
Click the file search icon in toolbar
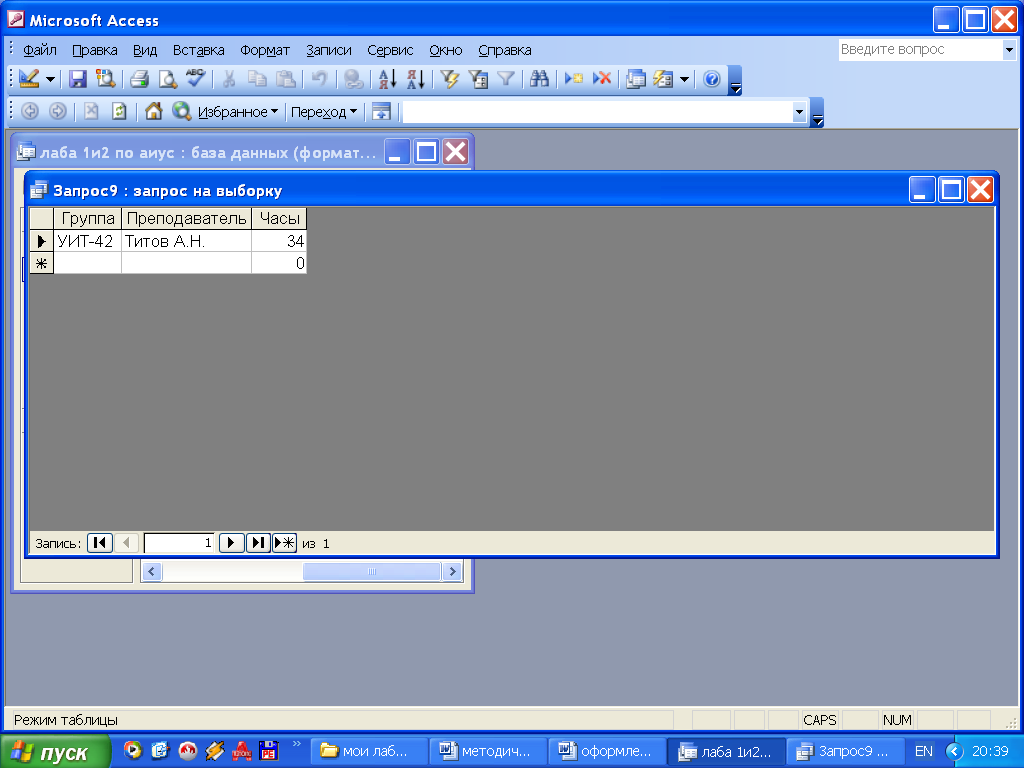tap(104, 79)
